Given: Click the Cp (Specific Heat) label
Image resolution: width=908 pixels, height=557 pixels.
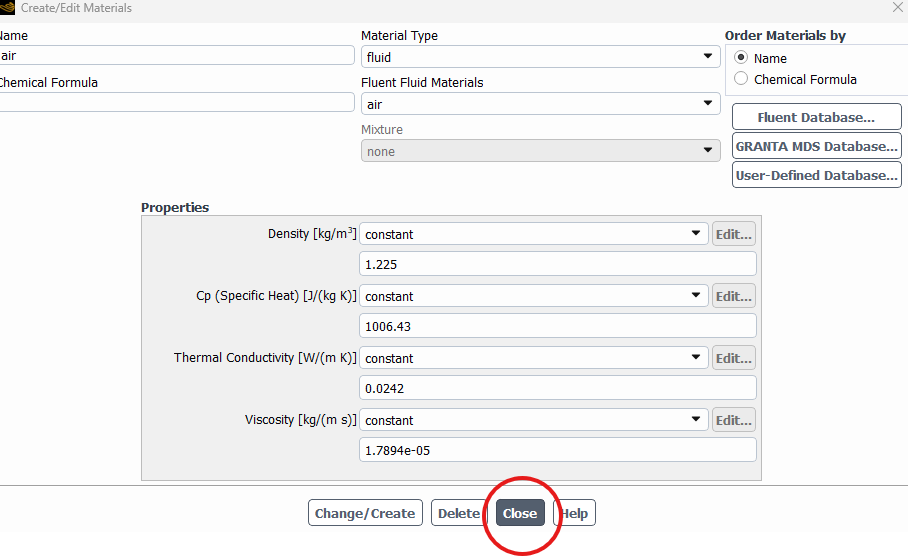Looking at the screenshot, I should pyautogui.click(x=276, y=295).
